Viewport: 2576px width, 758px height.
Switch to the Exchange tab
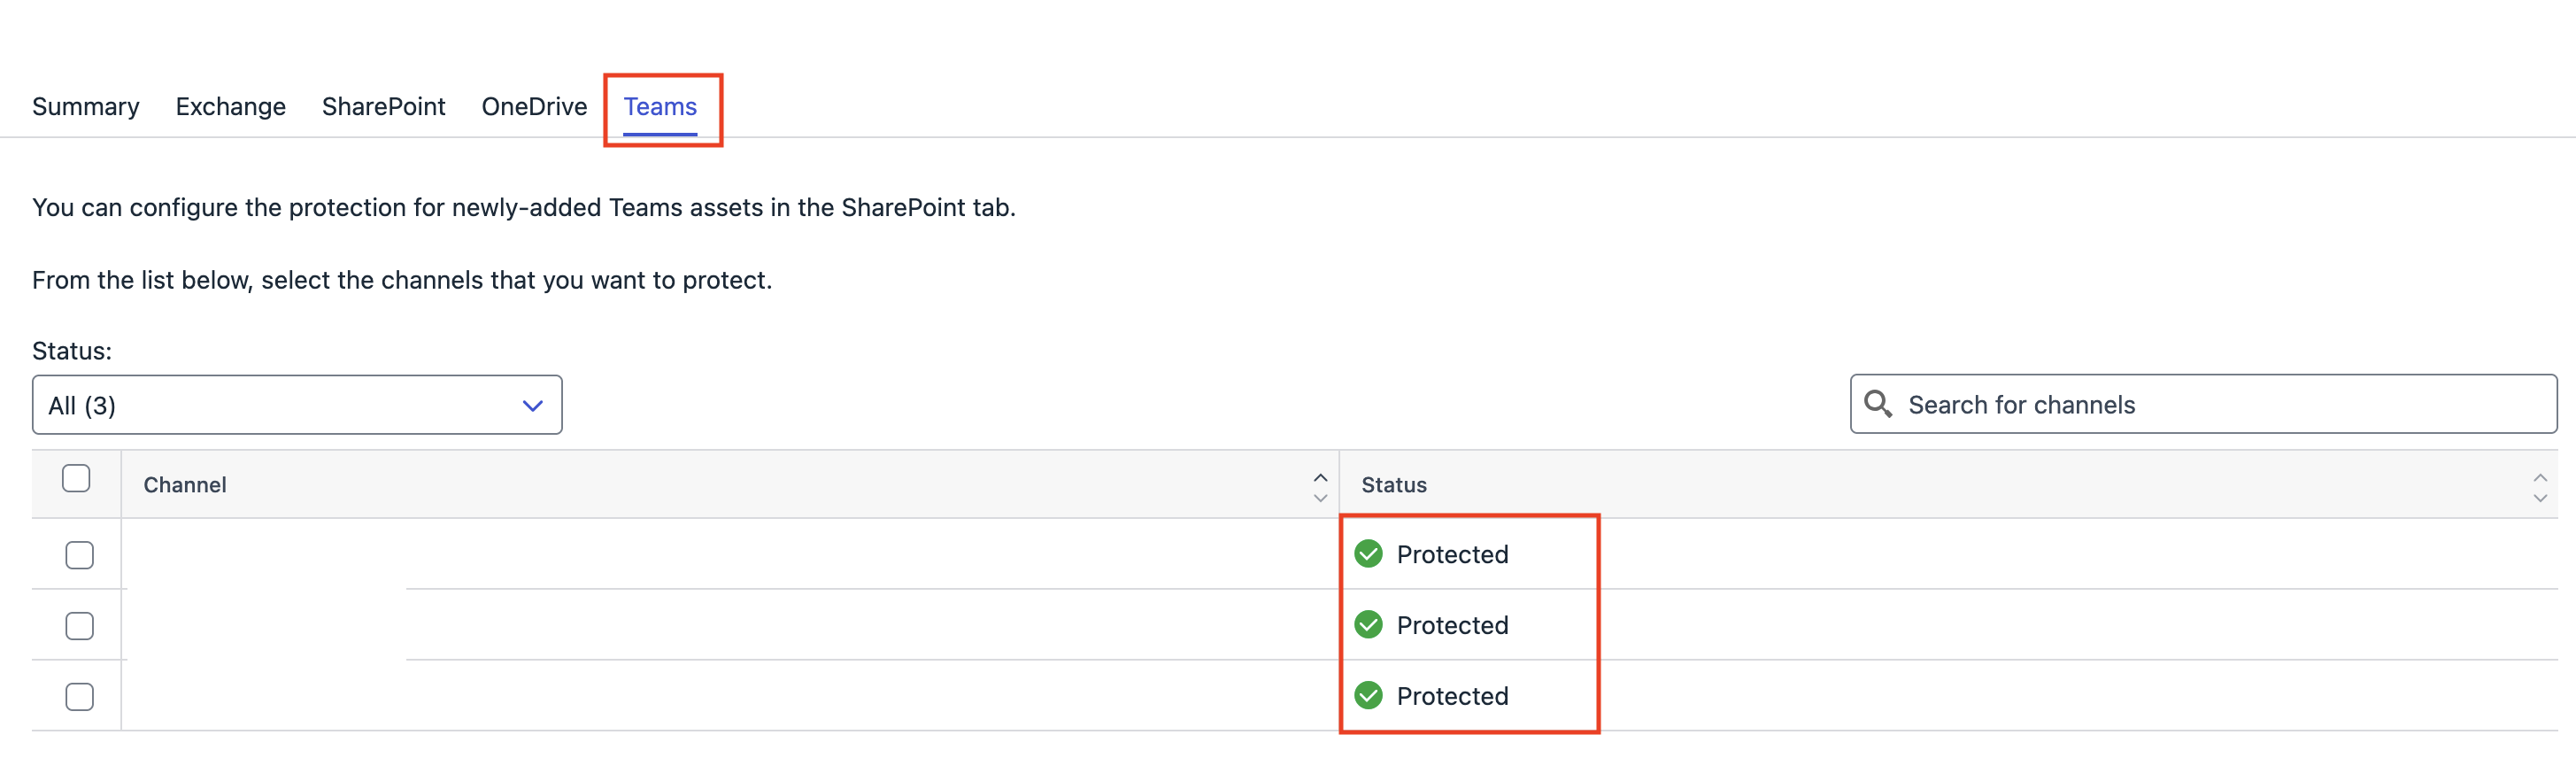pyautogui.click(x=231, y=107)
